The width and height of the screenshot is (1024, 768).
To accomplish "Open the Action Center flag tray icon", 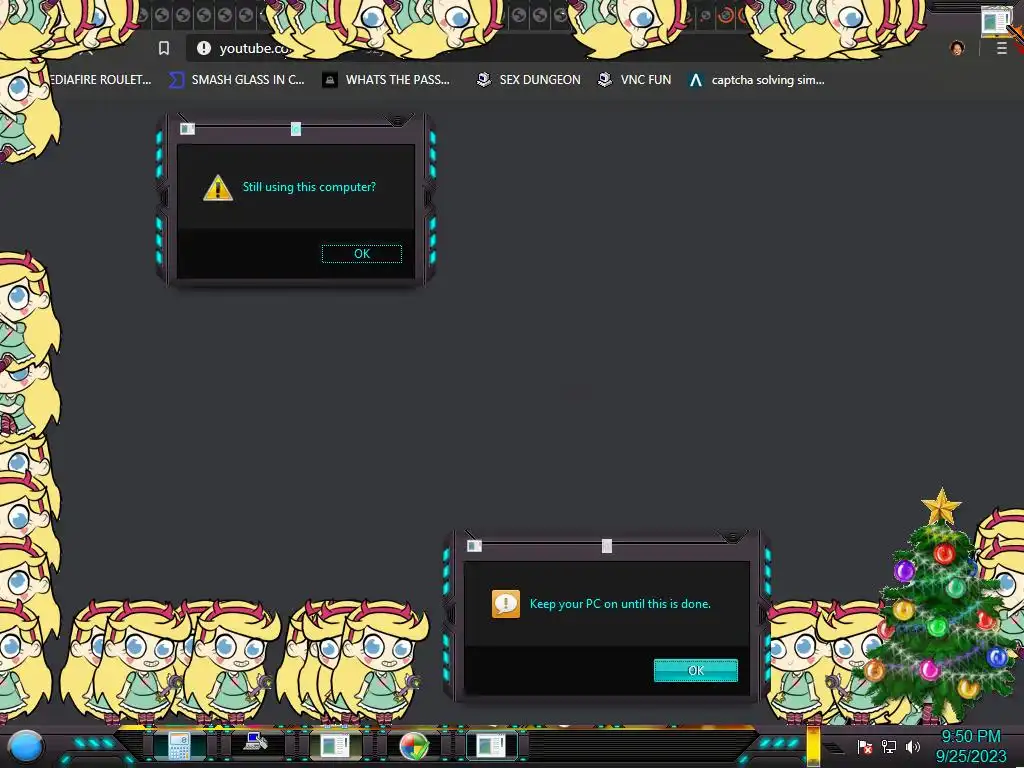I will tap(865, 747).
